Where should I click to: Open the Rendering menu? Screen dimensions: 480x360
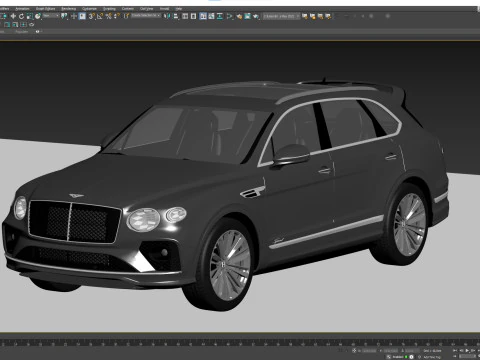(x=69, y=9)
